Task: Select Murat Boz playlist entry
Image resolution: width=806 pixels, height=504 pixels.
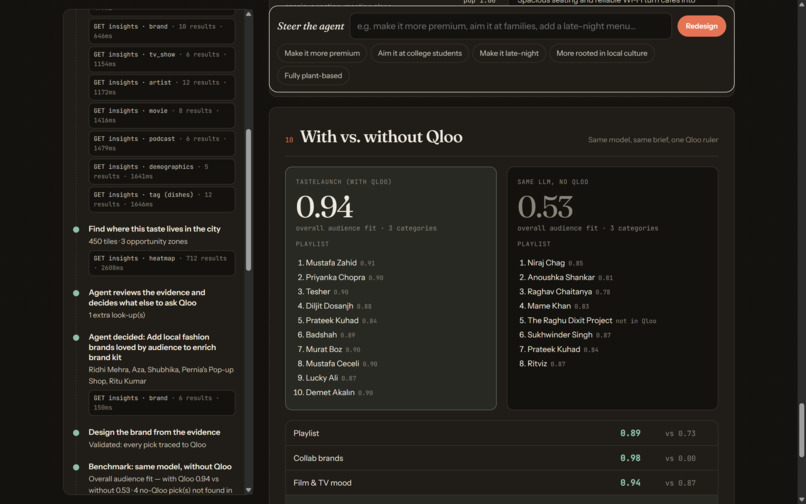Action: point(323,349)
